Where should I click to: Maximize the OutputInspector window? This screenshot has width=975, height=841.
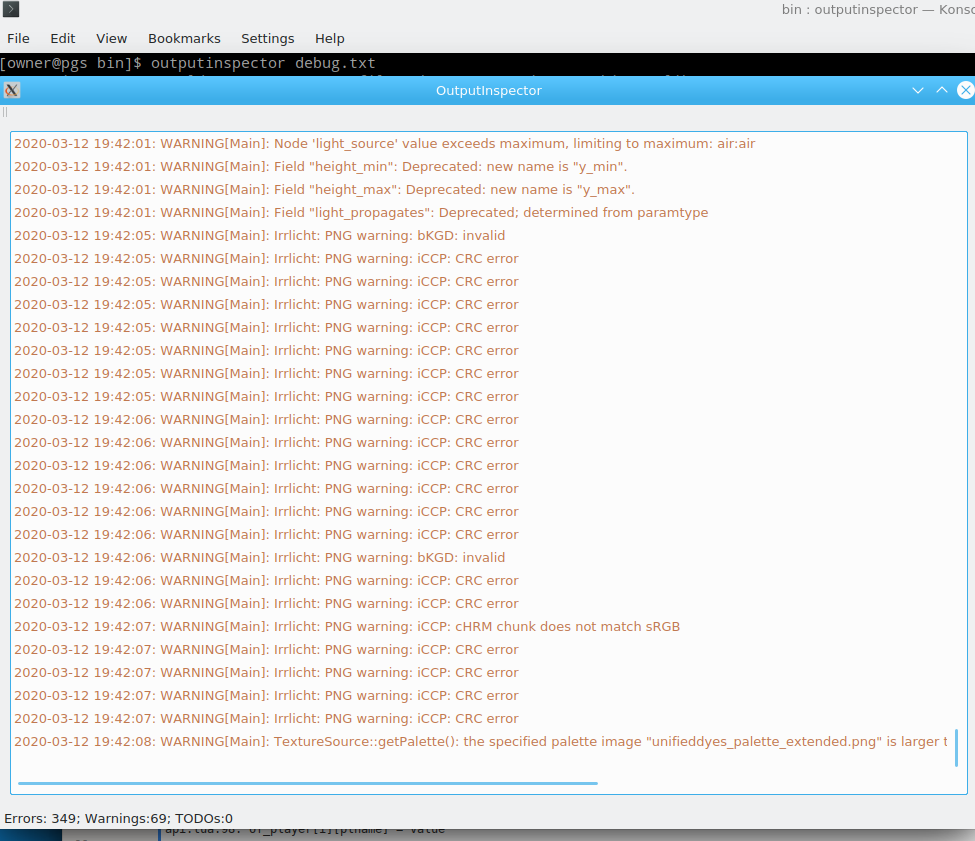941,90
